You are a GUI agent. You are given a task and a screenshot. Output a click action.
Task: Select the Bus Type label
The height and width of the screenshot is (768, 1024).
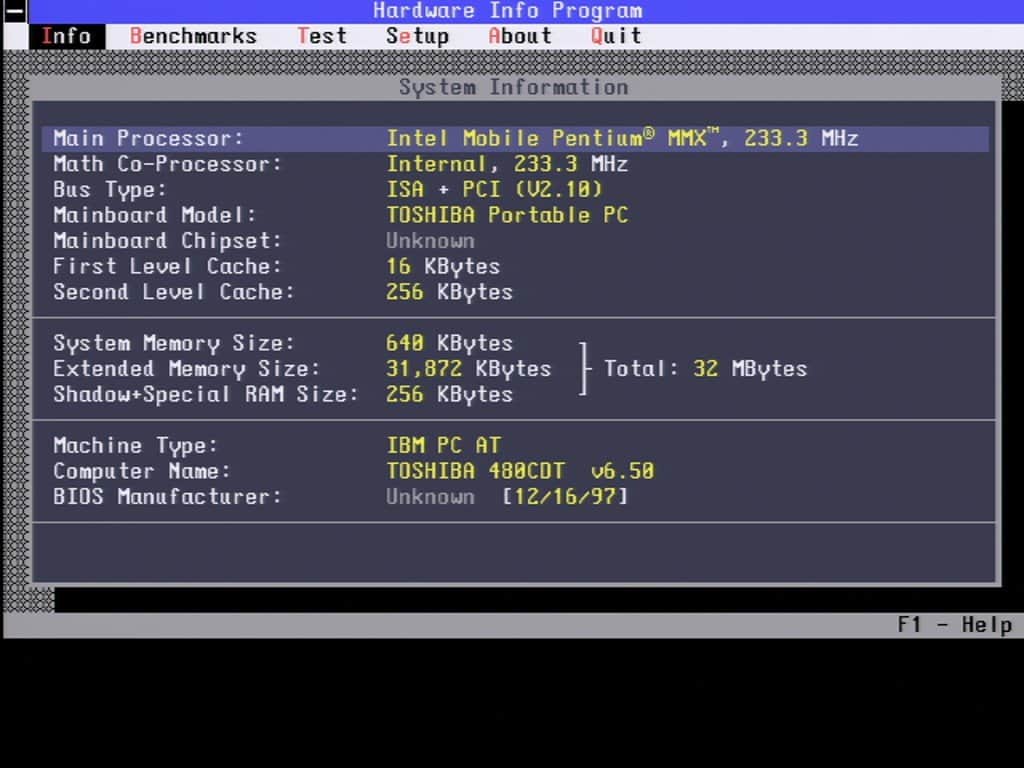[x=110, y=190]
